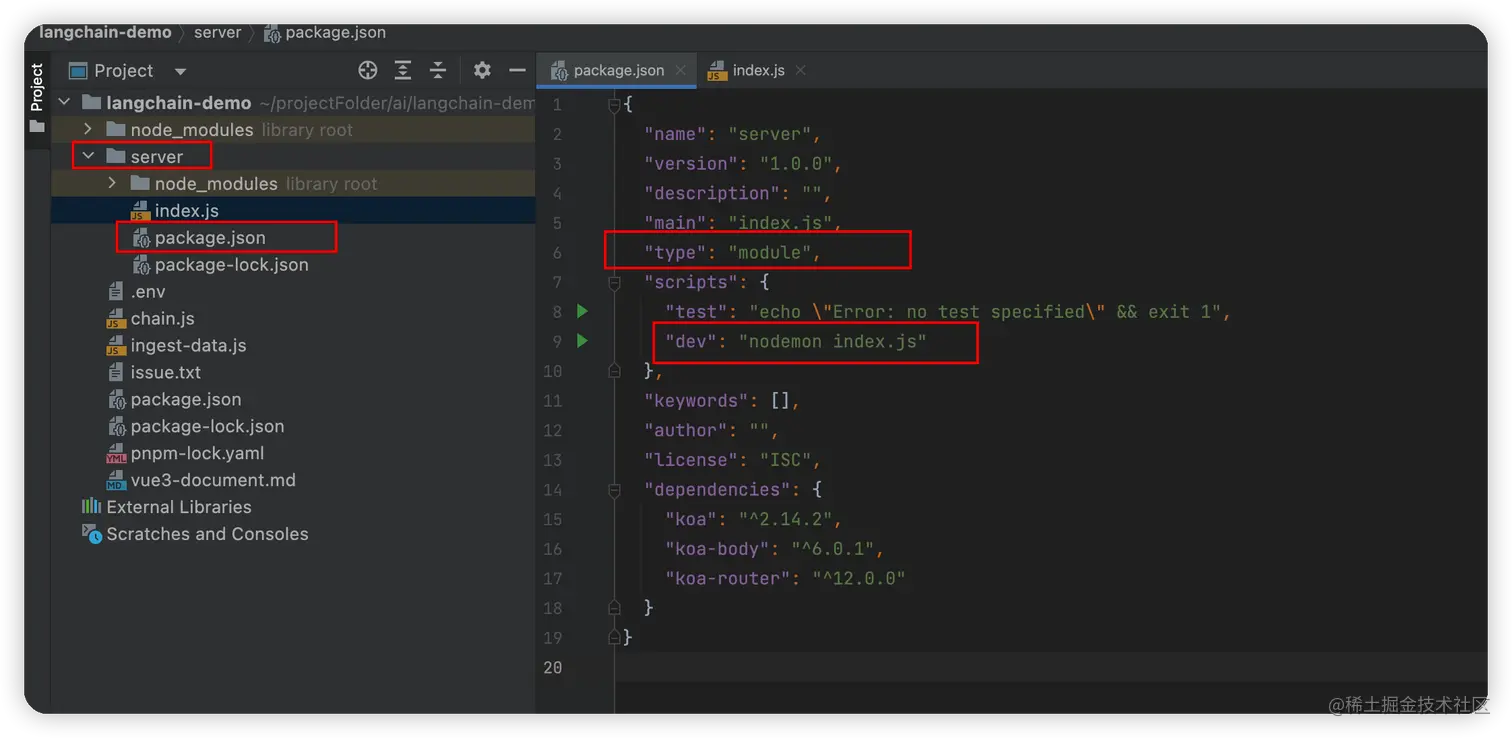Open the .env file
The image size is (1512, 738).
pos(148,291)
